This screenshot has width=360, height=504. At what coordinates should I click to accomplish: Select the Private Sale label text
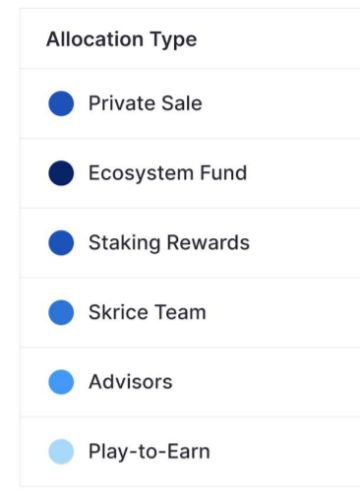click(145, 103)
